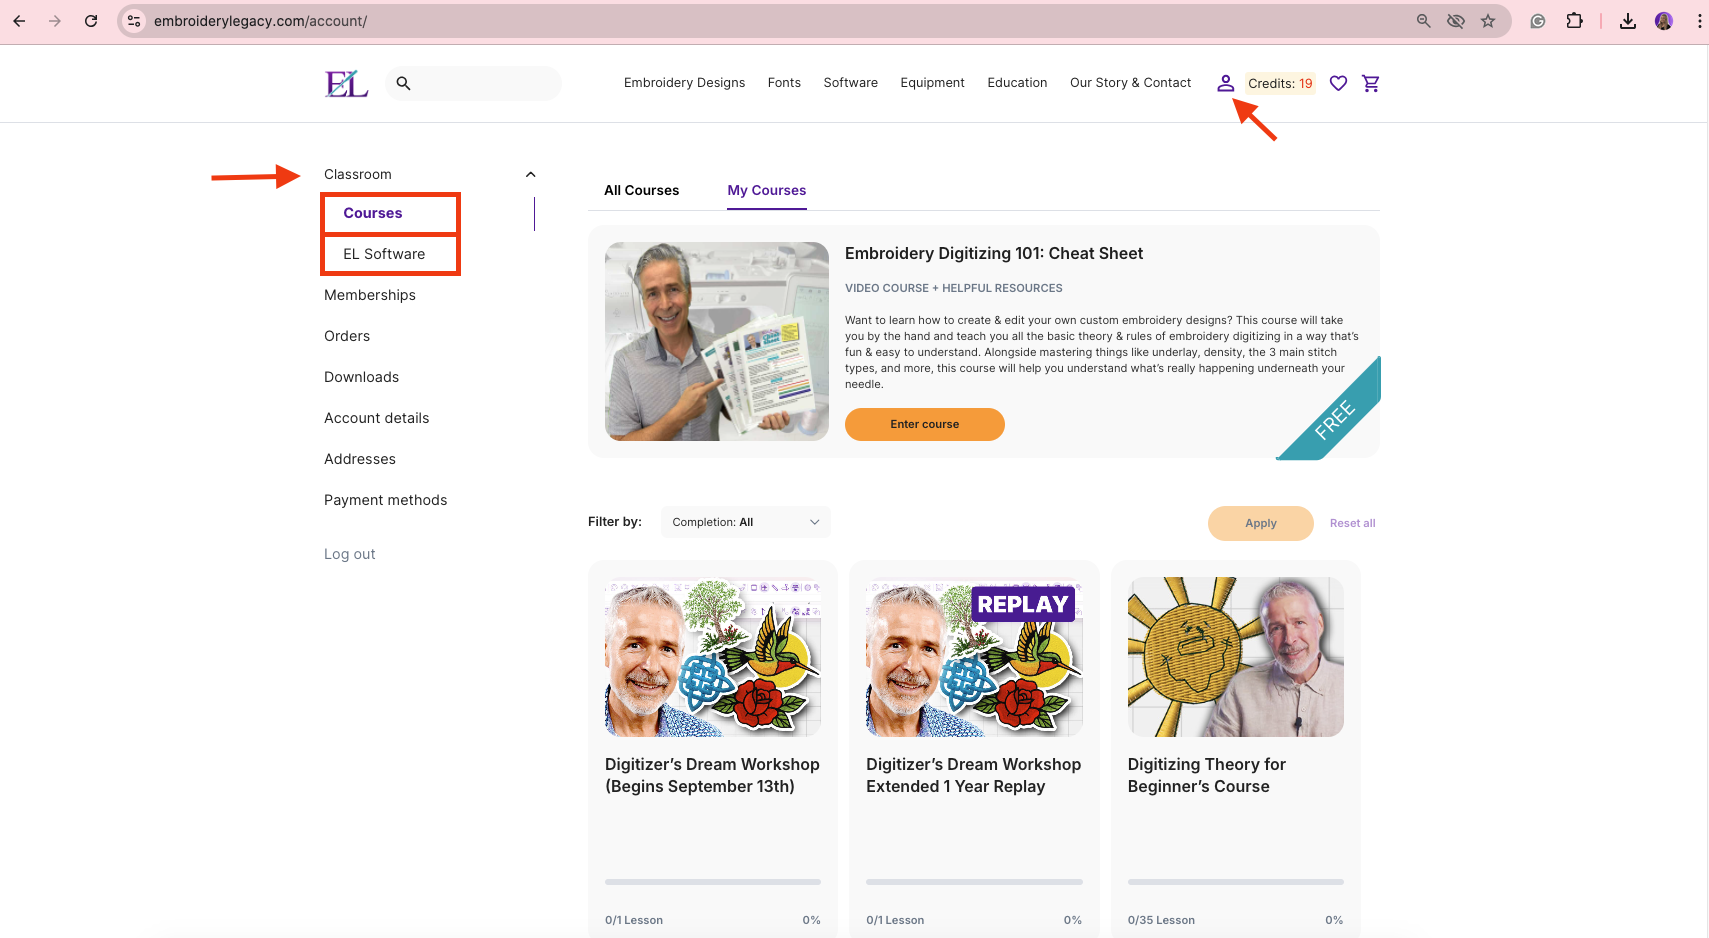The width and height of the screenshot is (1709, 938).
Task: Open Embroidery Designs menu
Action: point(684,83)
